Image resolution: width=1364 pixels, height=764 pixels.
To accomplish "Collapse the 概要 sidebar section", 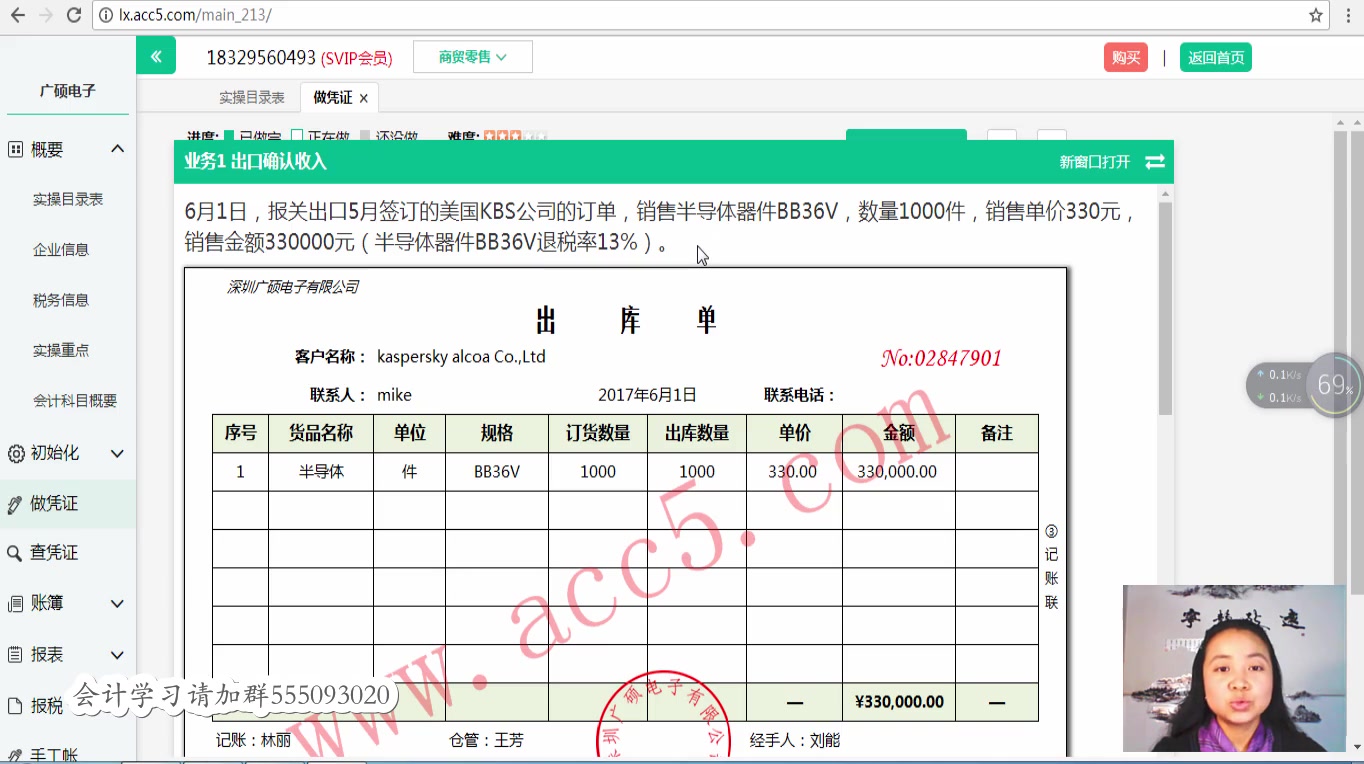I will click(x=117, y=148).
